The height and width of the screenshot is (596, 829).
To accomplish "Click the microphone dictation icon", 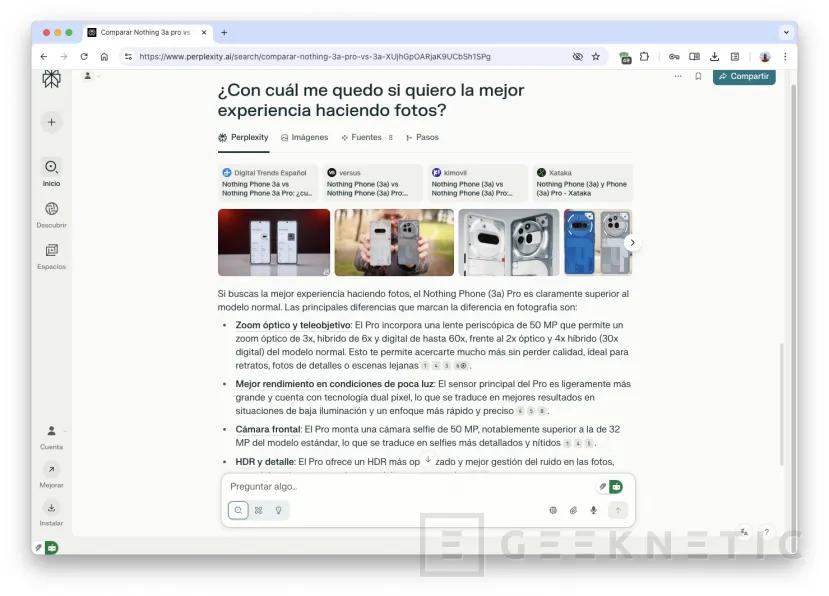I will tap(594, 510).
